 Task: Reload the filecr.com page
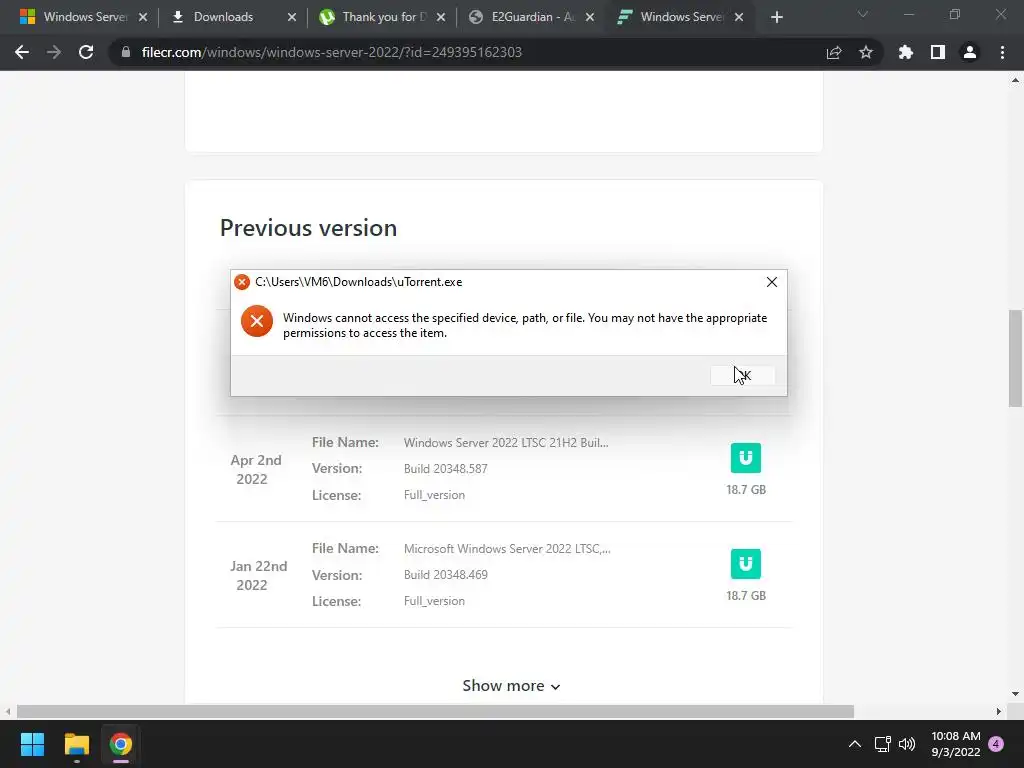point(86,52)
